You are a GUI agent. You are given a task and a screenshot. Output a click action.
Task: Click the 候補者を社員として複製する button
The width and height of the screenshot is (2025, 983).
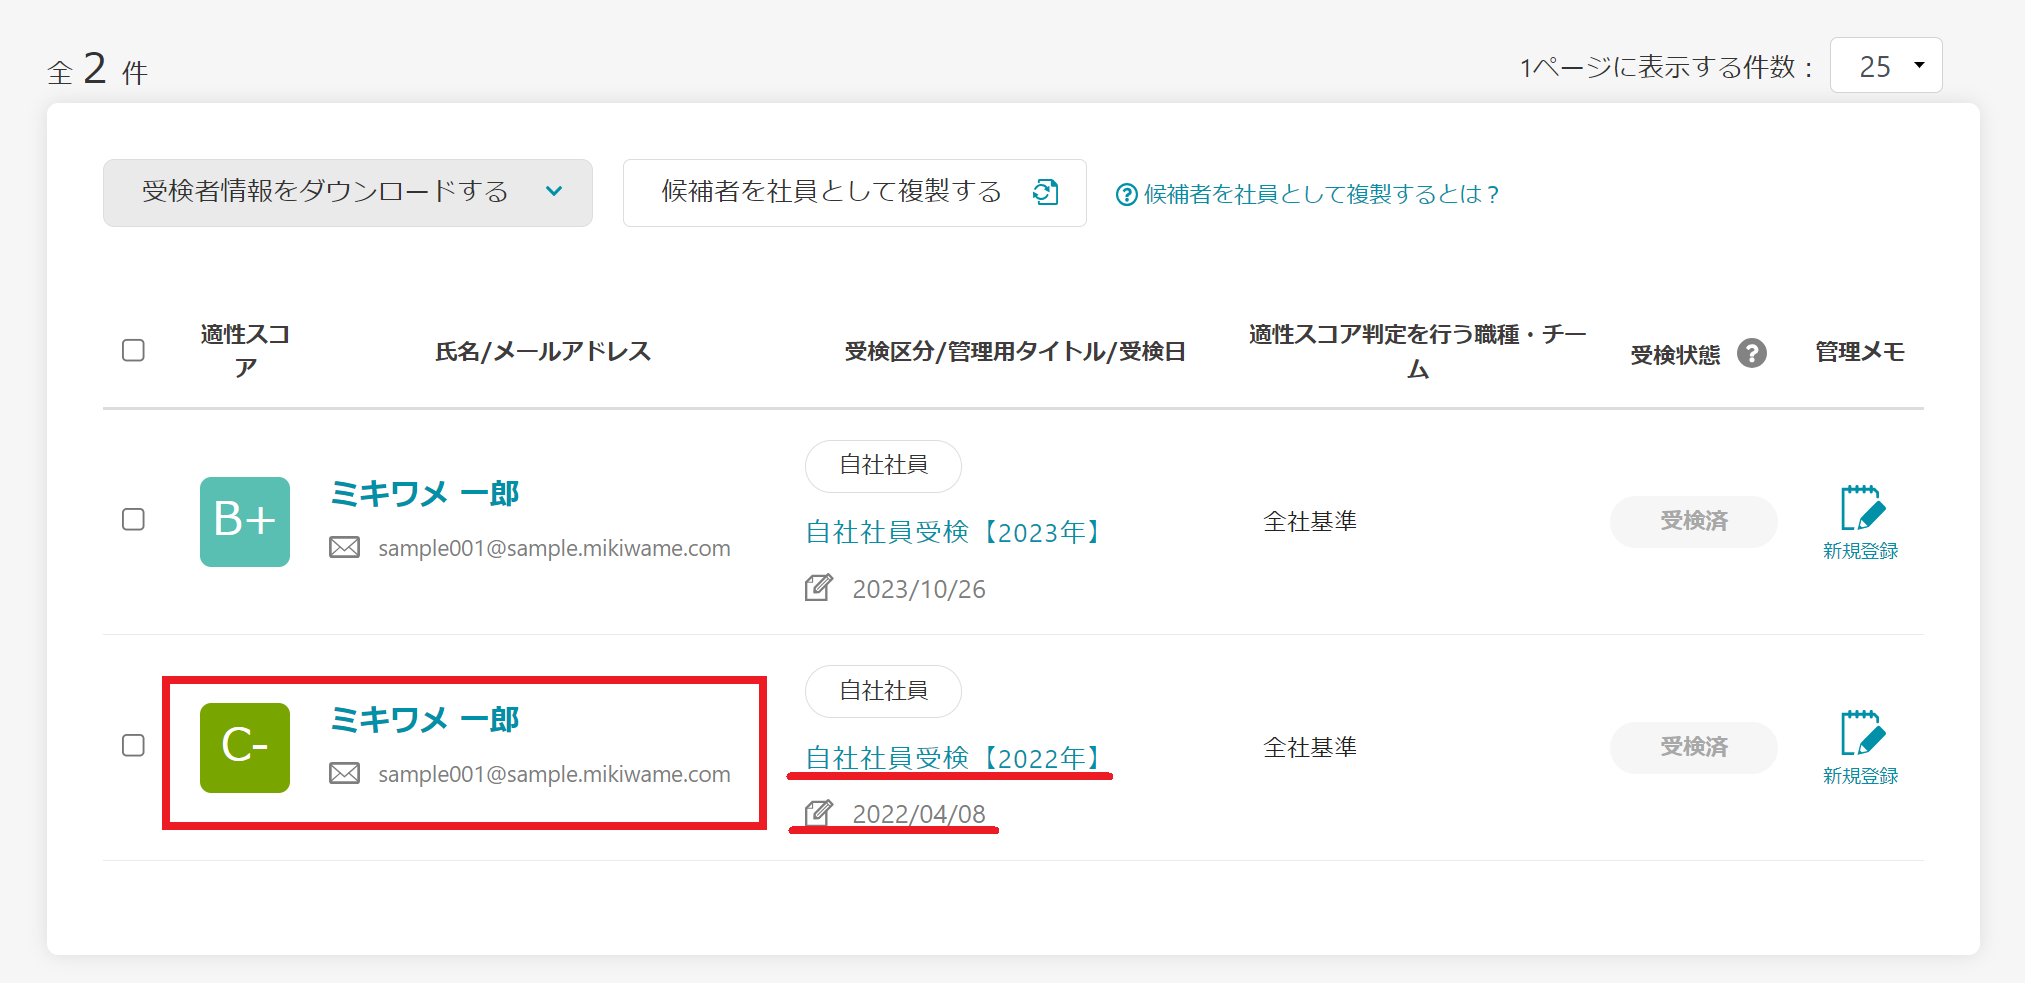pos(854,192)
